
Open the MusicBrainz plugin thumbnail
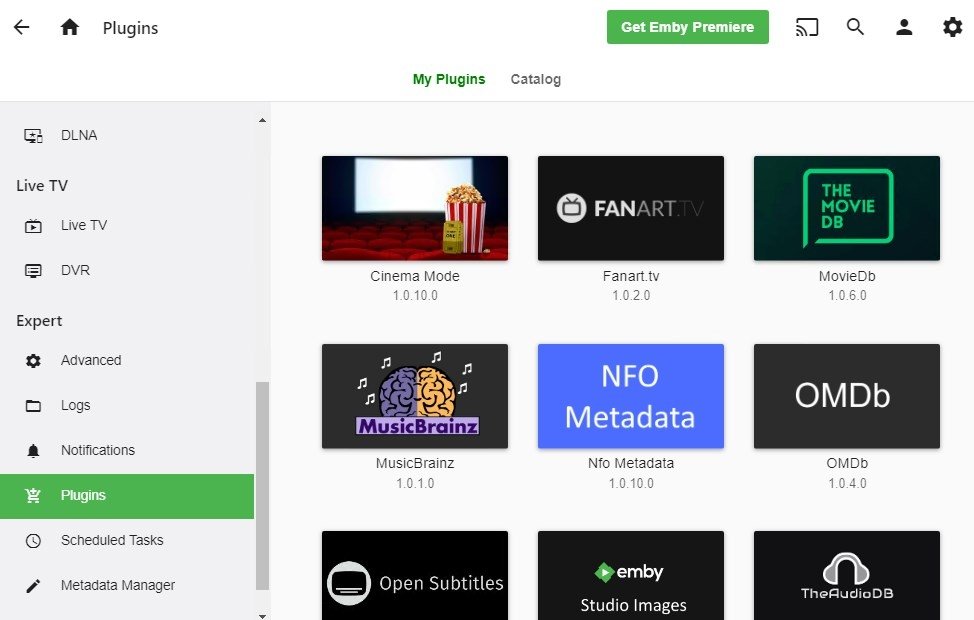tap(415, 396)
